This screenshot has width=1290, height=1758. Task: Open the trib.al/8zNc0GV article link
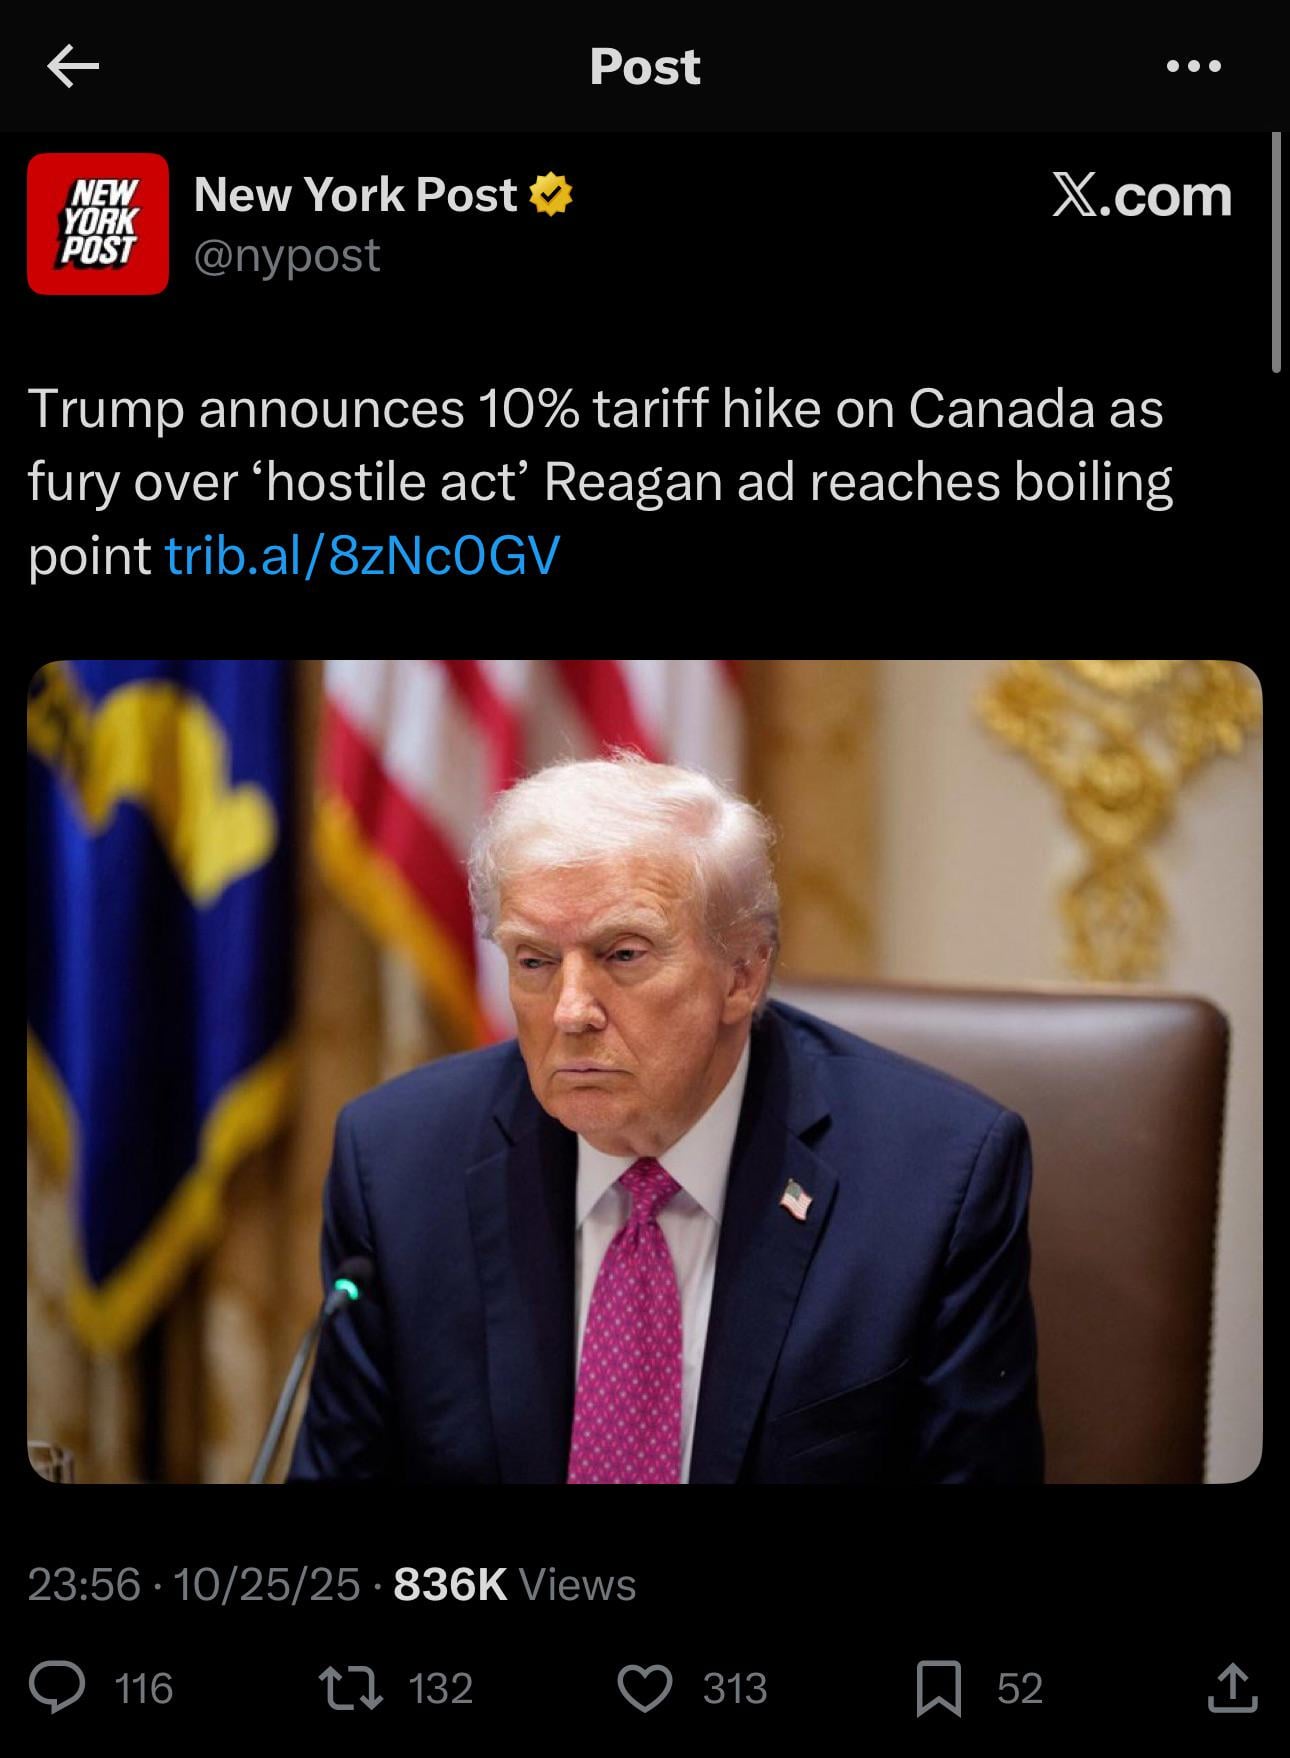(363, 556)
